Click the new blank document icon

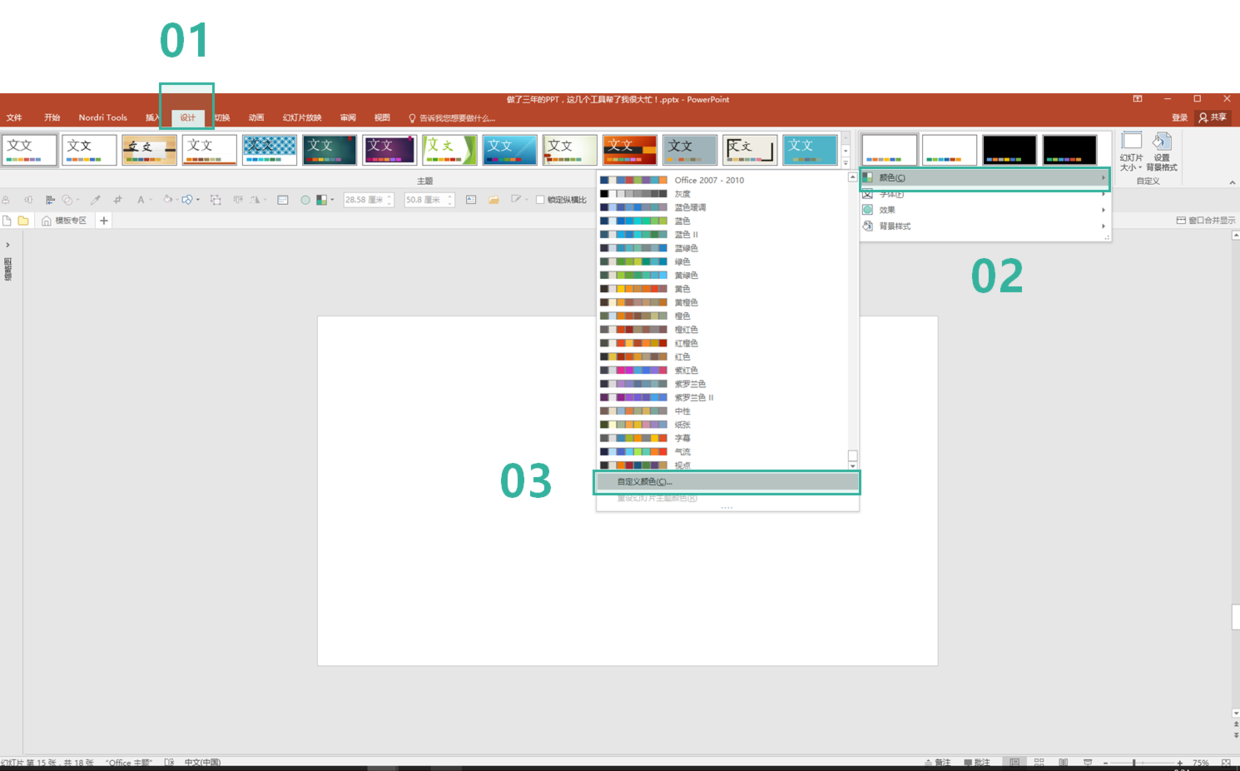click(x=7, y=221)
